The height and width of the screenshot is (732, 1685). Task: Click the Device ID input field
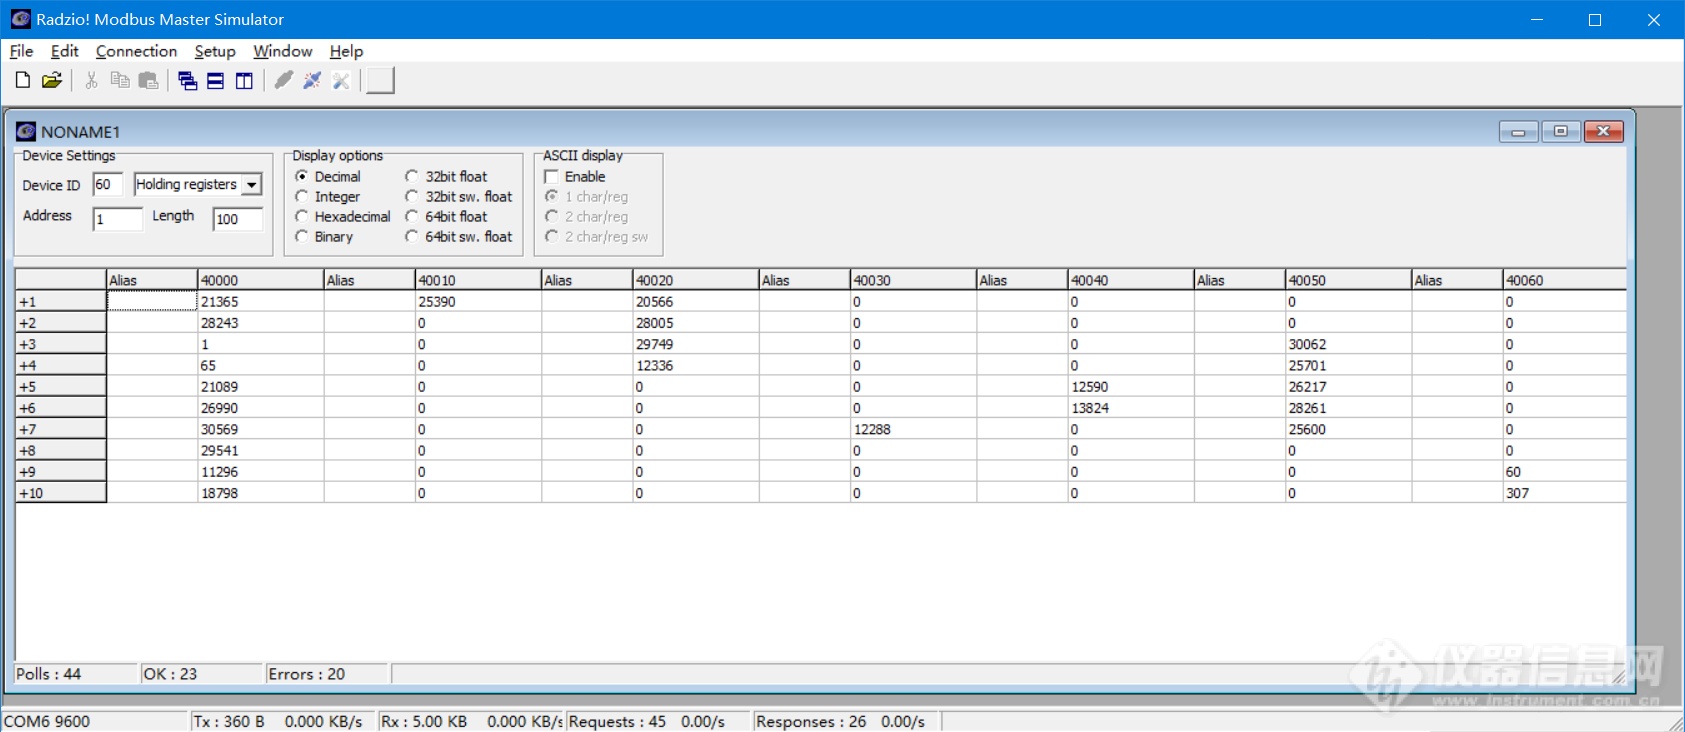107,185
